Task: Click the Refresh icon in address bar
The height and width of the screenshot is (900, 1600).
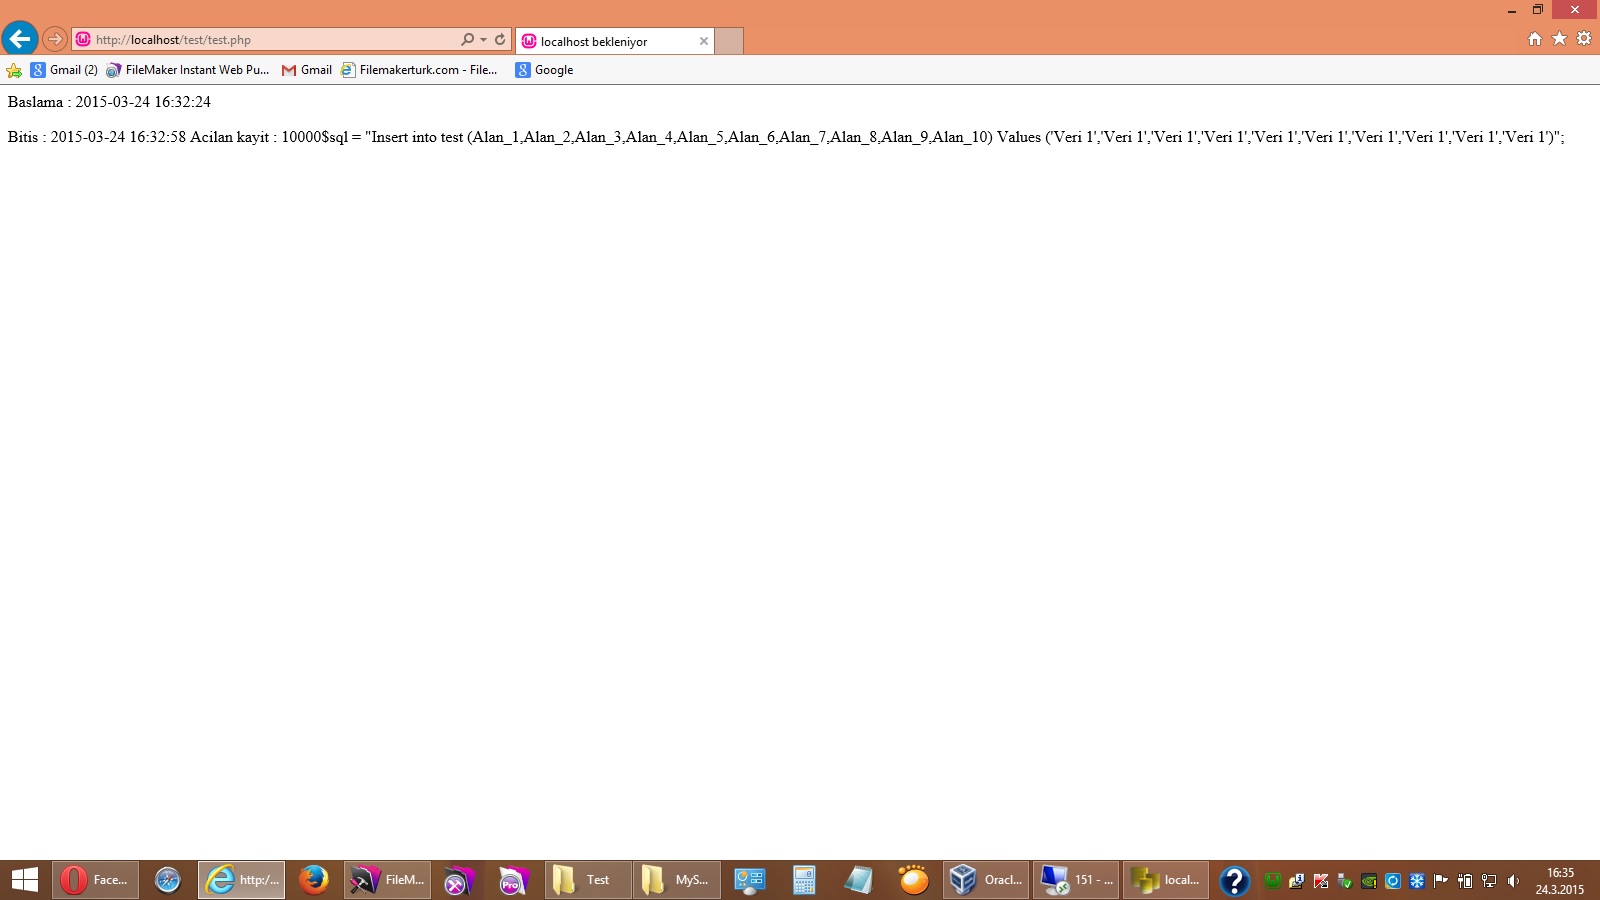Action: (x=500, y=40)
